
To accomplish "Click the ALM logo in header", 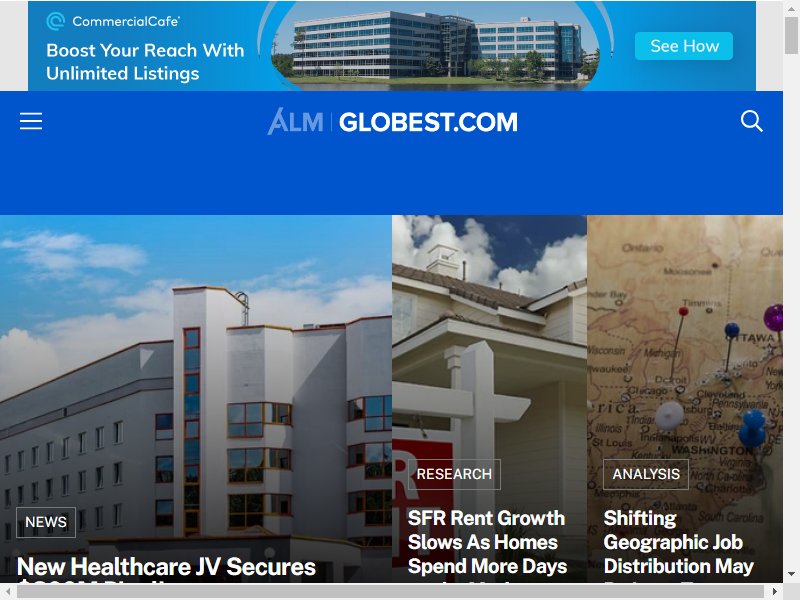I will 295,122.
